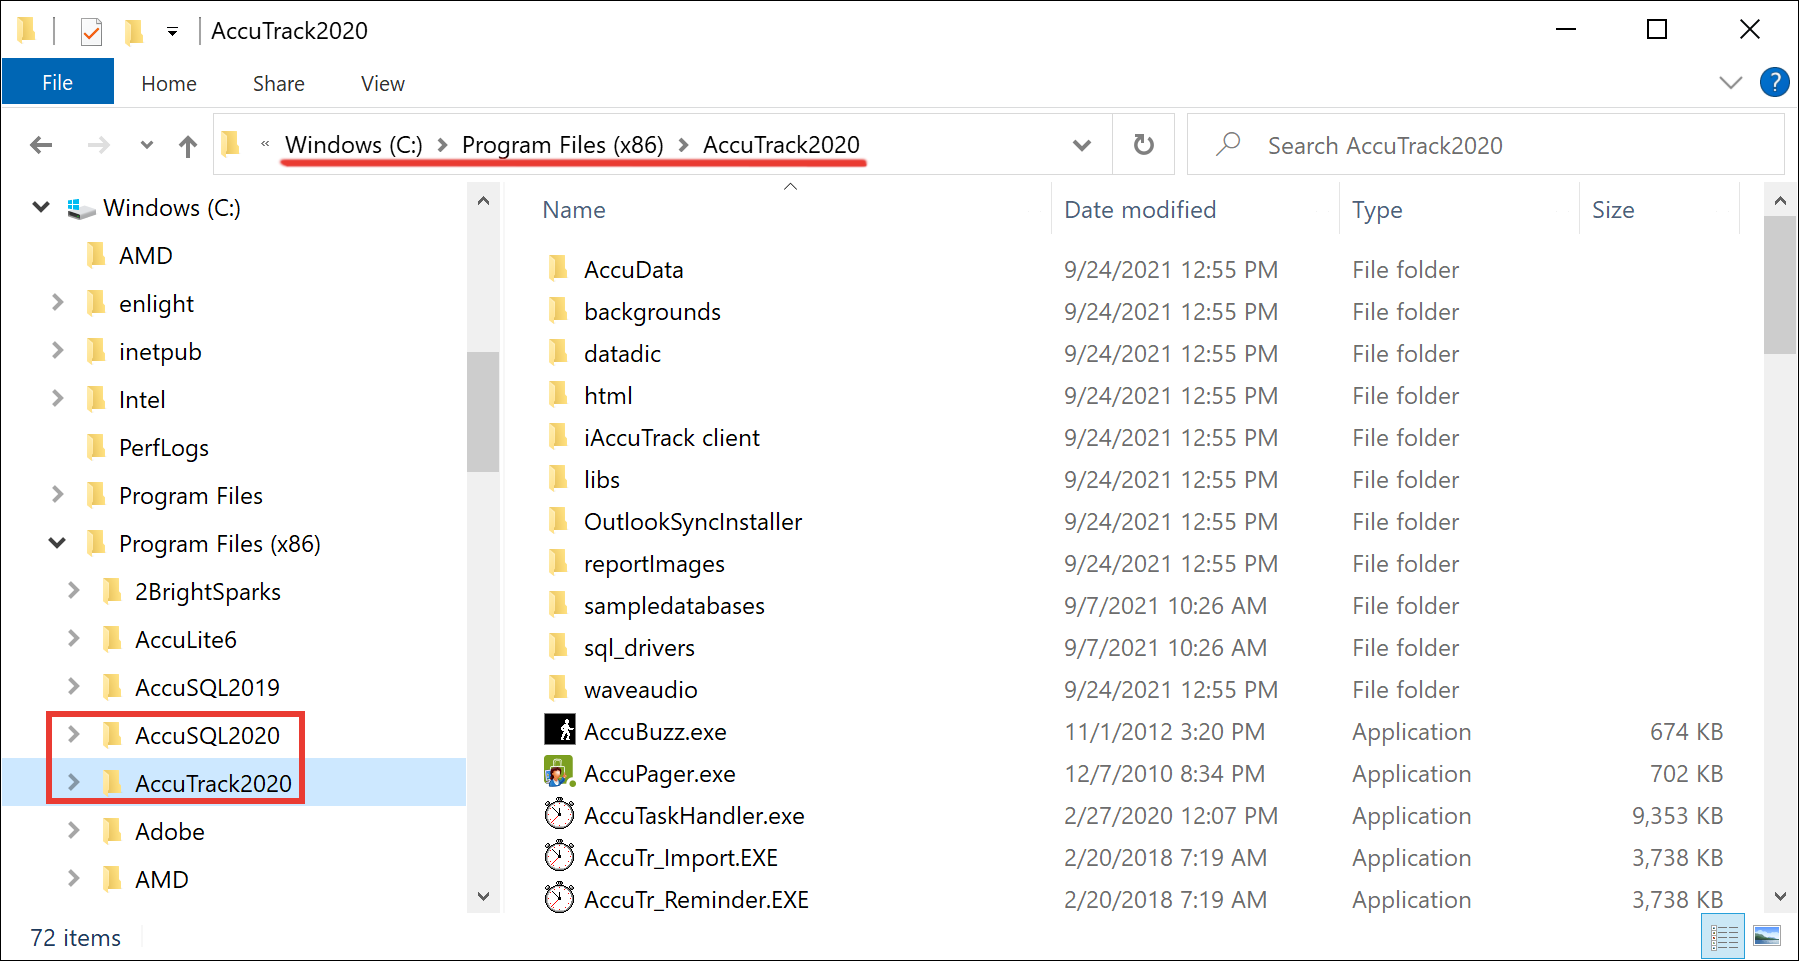This screenshot has height=961, width=1799.
Task: Click the Properties quick access toolbar icon
Action: (x=91, y=32)
